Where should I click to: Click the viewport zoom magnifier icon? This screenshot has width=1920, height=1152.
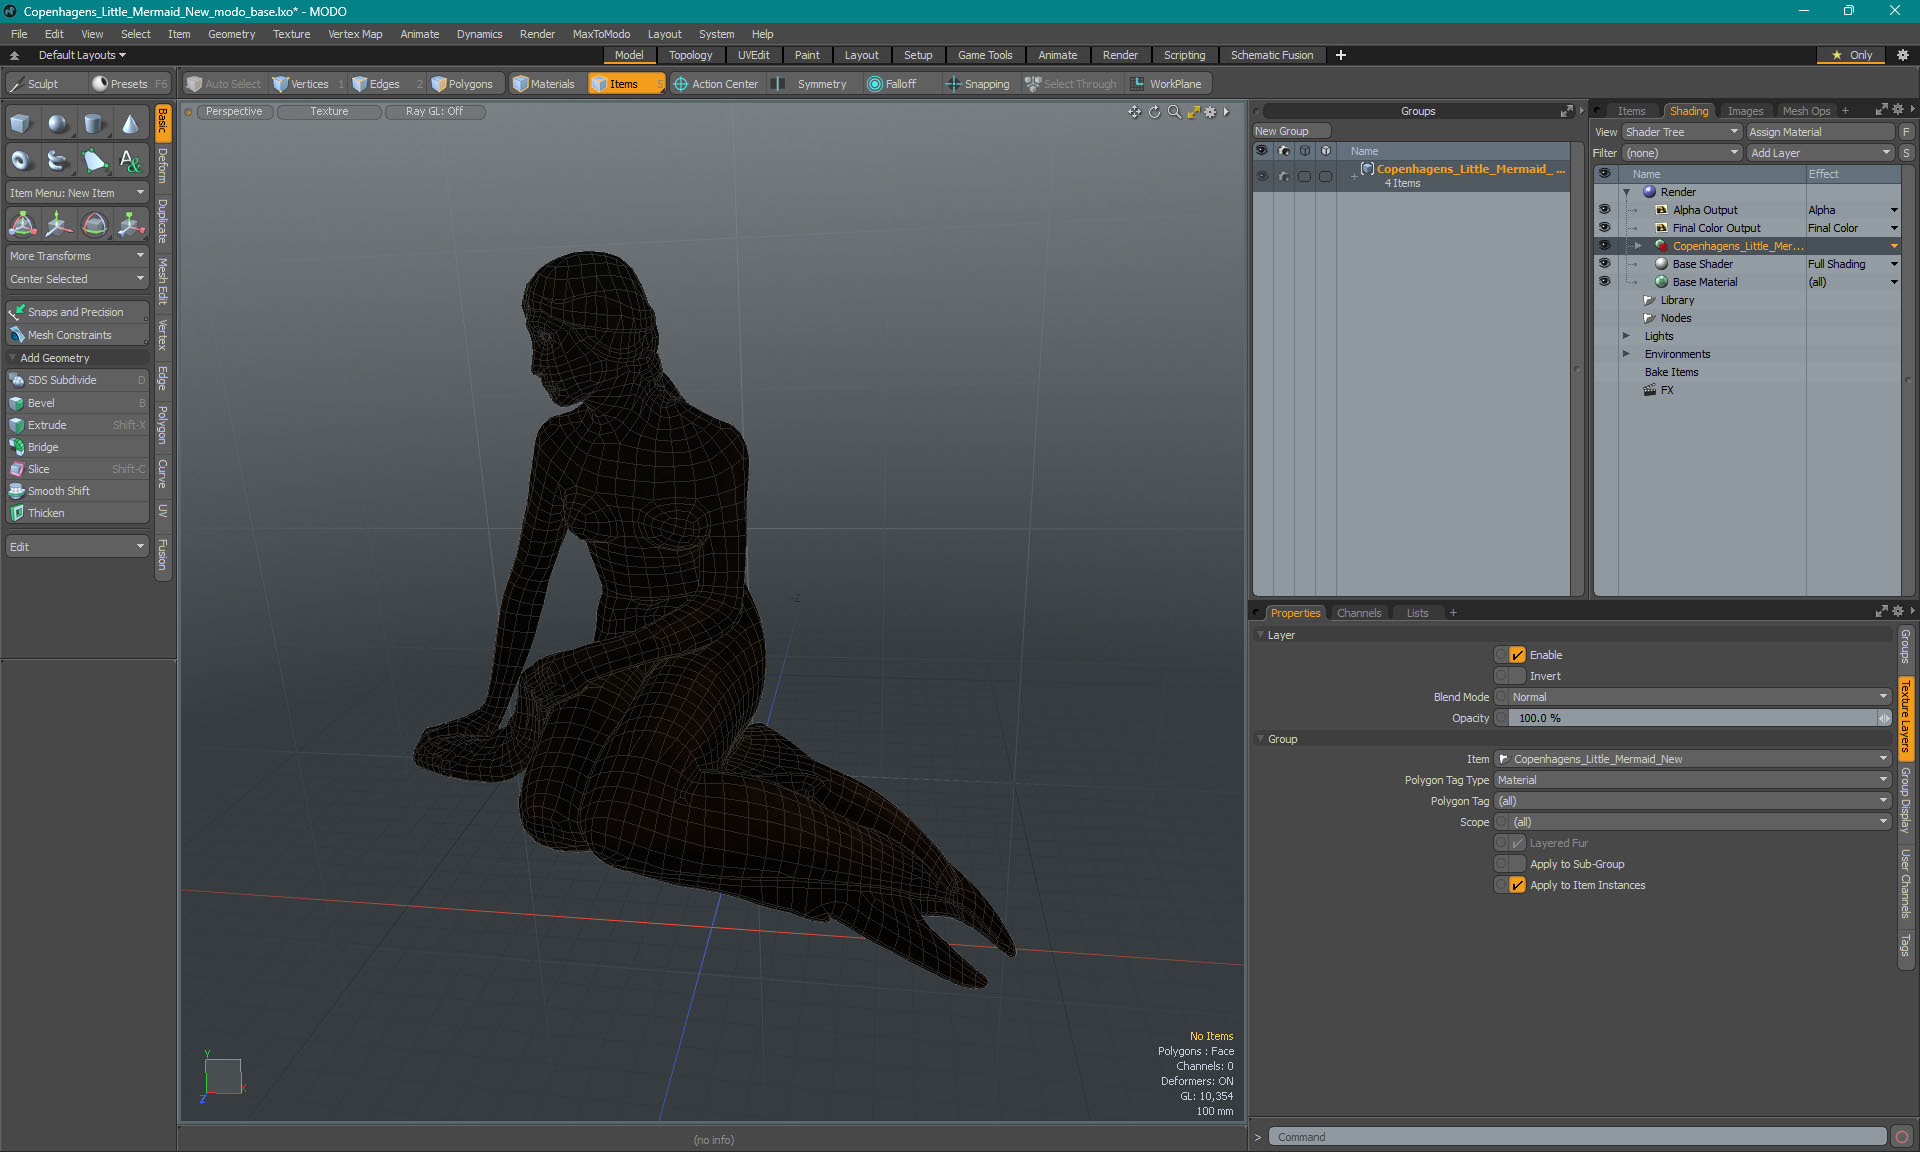pos(1174,112)
